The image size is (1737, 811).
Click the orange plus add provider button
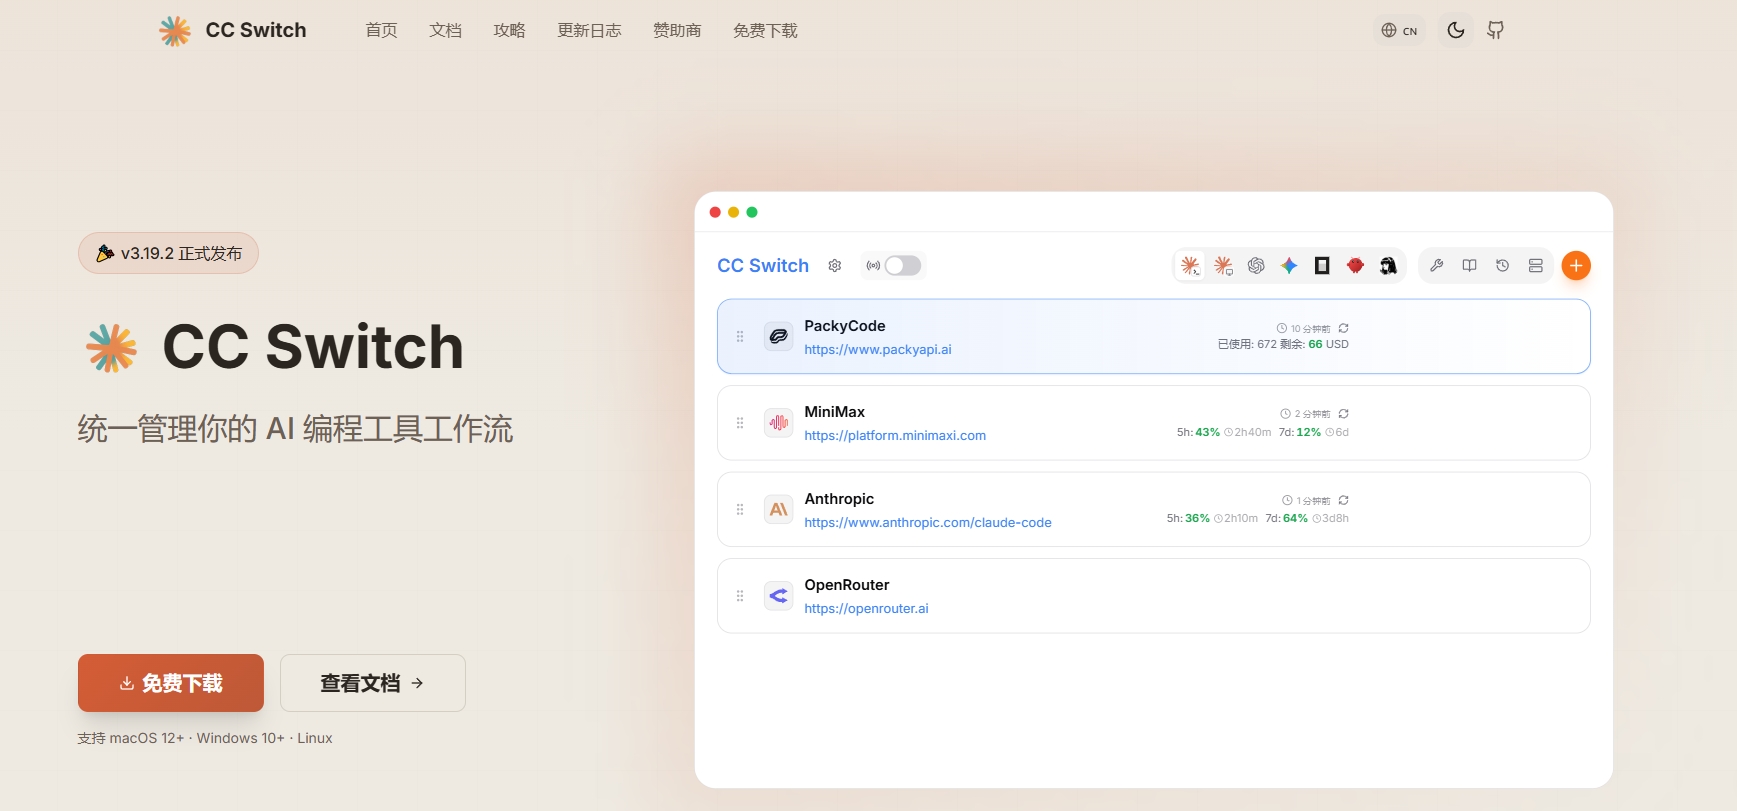coord(1576,266)
